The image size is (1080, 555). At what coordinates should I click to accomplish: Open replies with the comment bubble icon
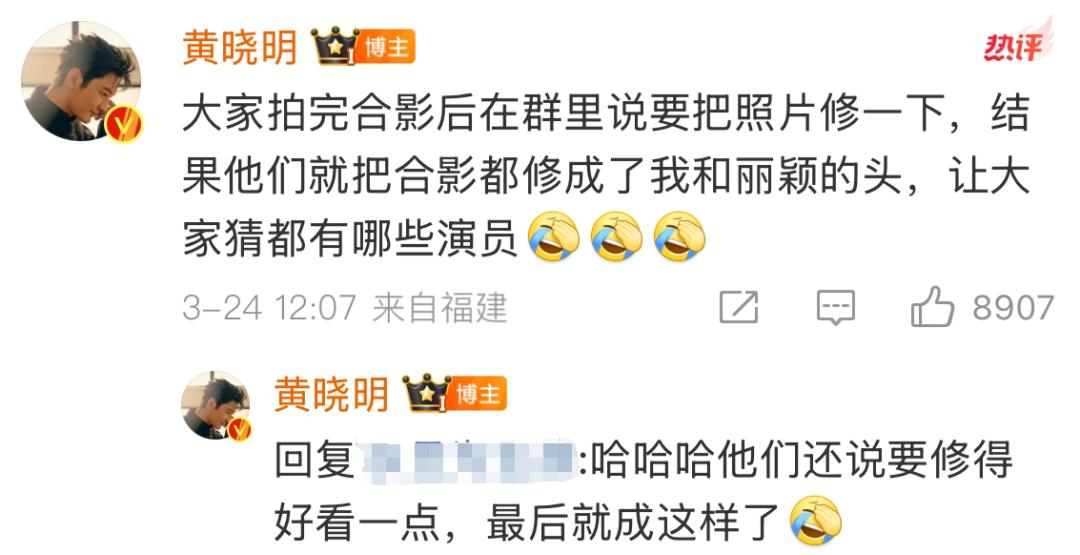tap(835, 307)
